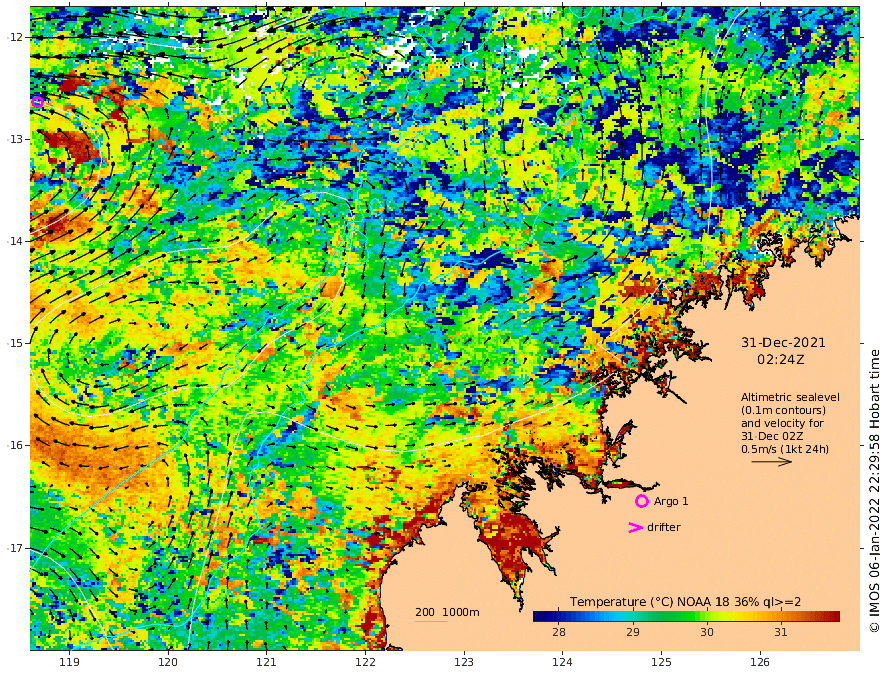Viewport: 880px width, 680px height.
Task: Click the "Argo 1" legend label
Action: point(671,501)
